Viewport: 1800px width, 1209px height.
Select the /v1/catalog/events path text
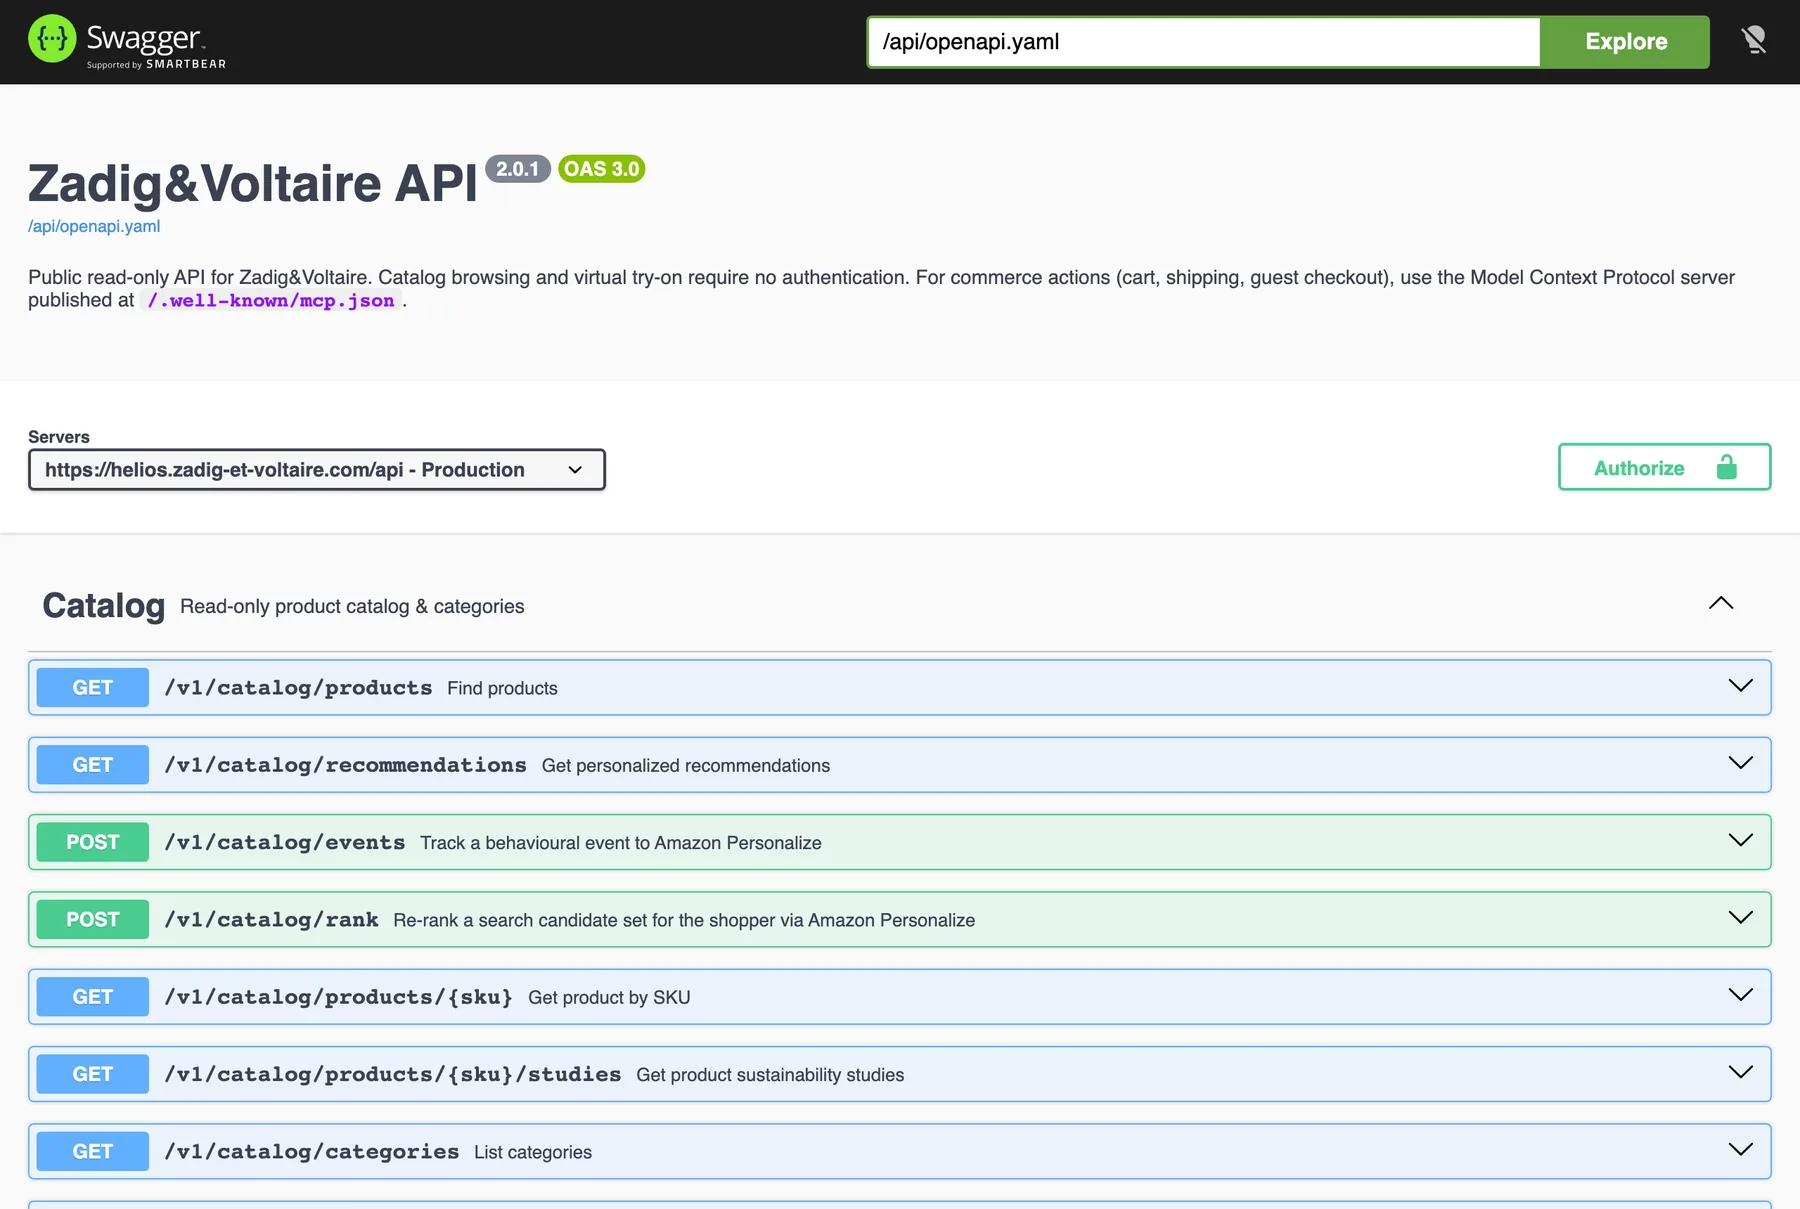(x=285, y=842)
